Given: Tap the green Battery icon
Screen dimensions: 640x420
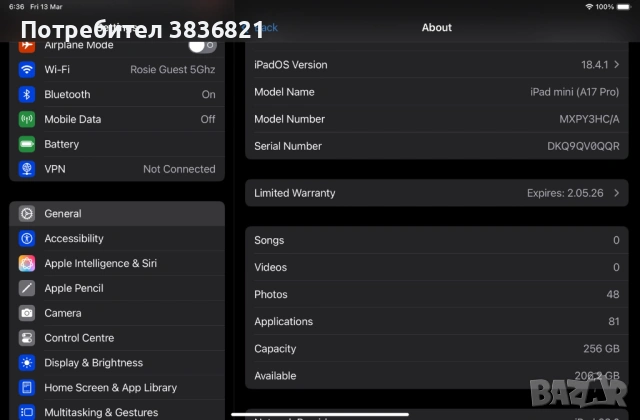Looking at the screenshot, I should (x=27, y=144).
